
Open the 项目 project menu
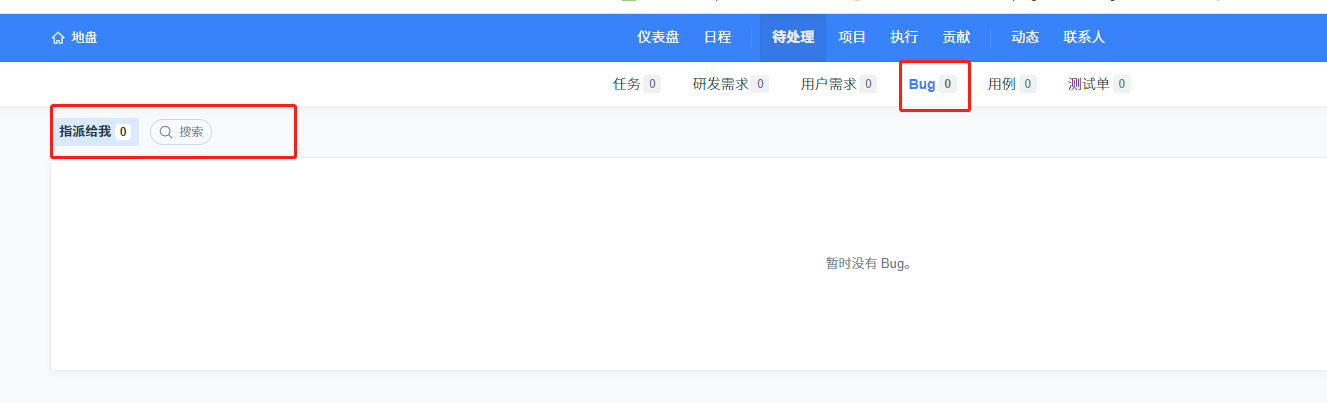(852, 38)
